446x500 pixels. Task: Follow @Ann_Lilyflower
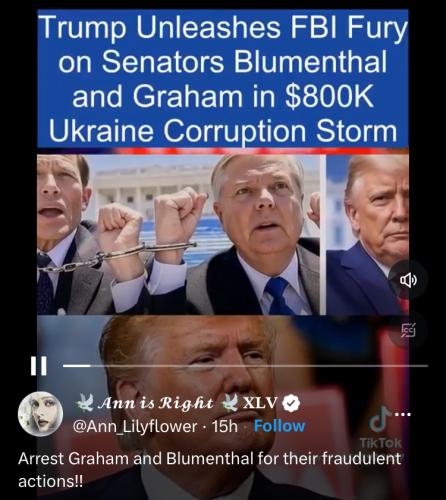[279, 426]
